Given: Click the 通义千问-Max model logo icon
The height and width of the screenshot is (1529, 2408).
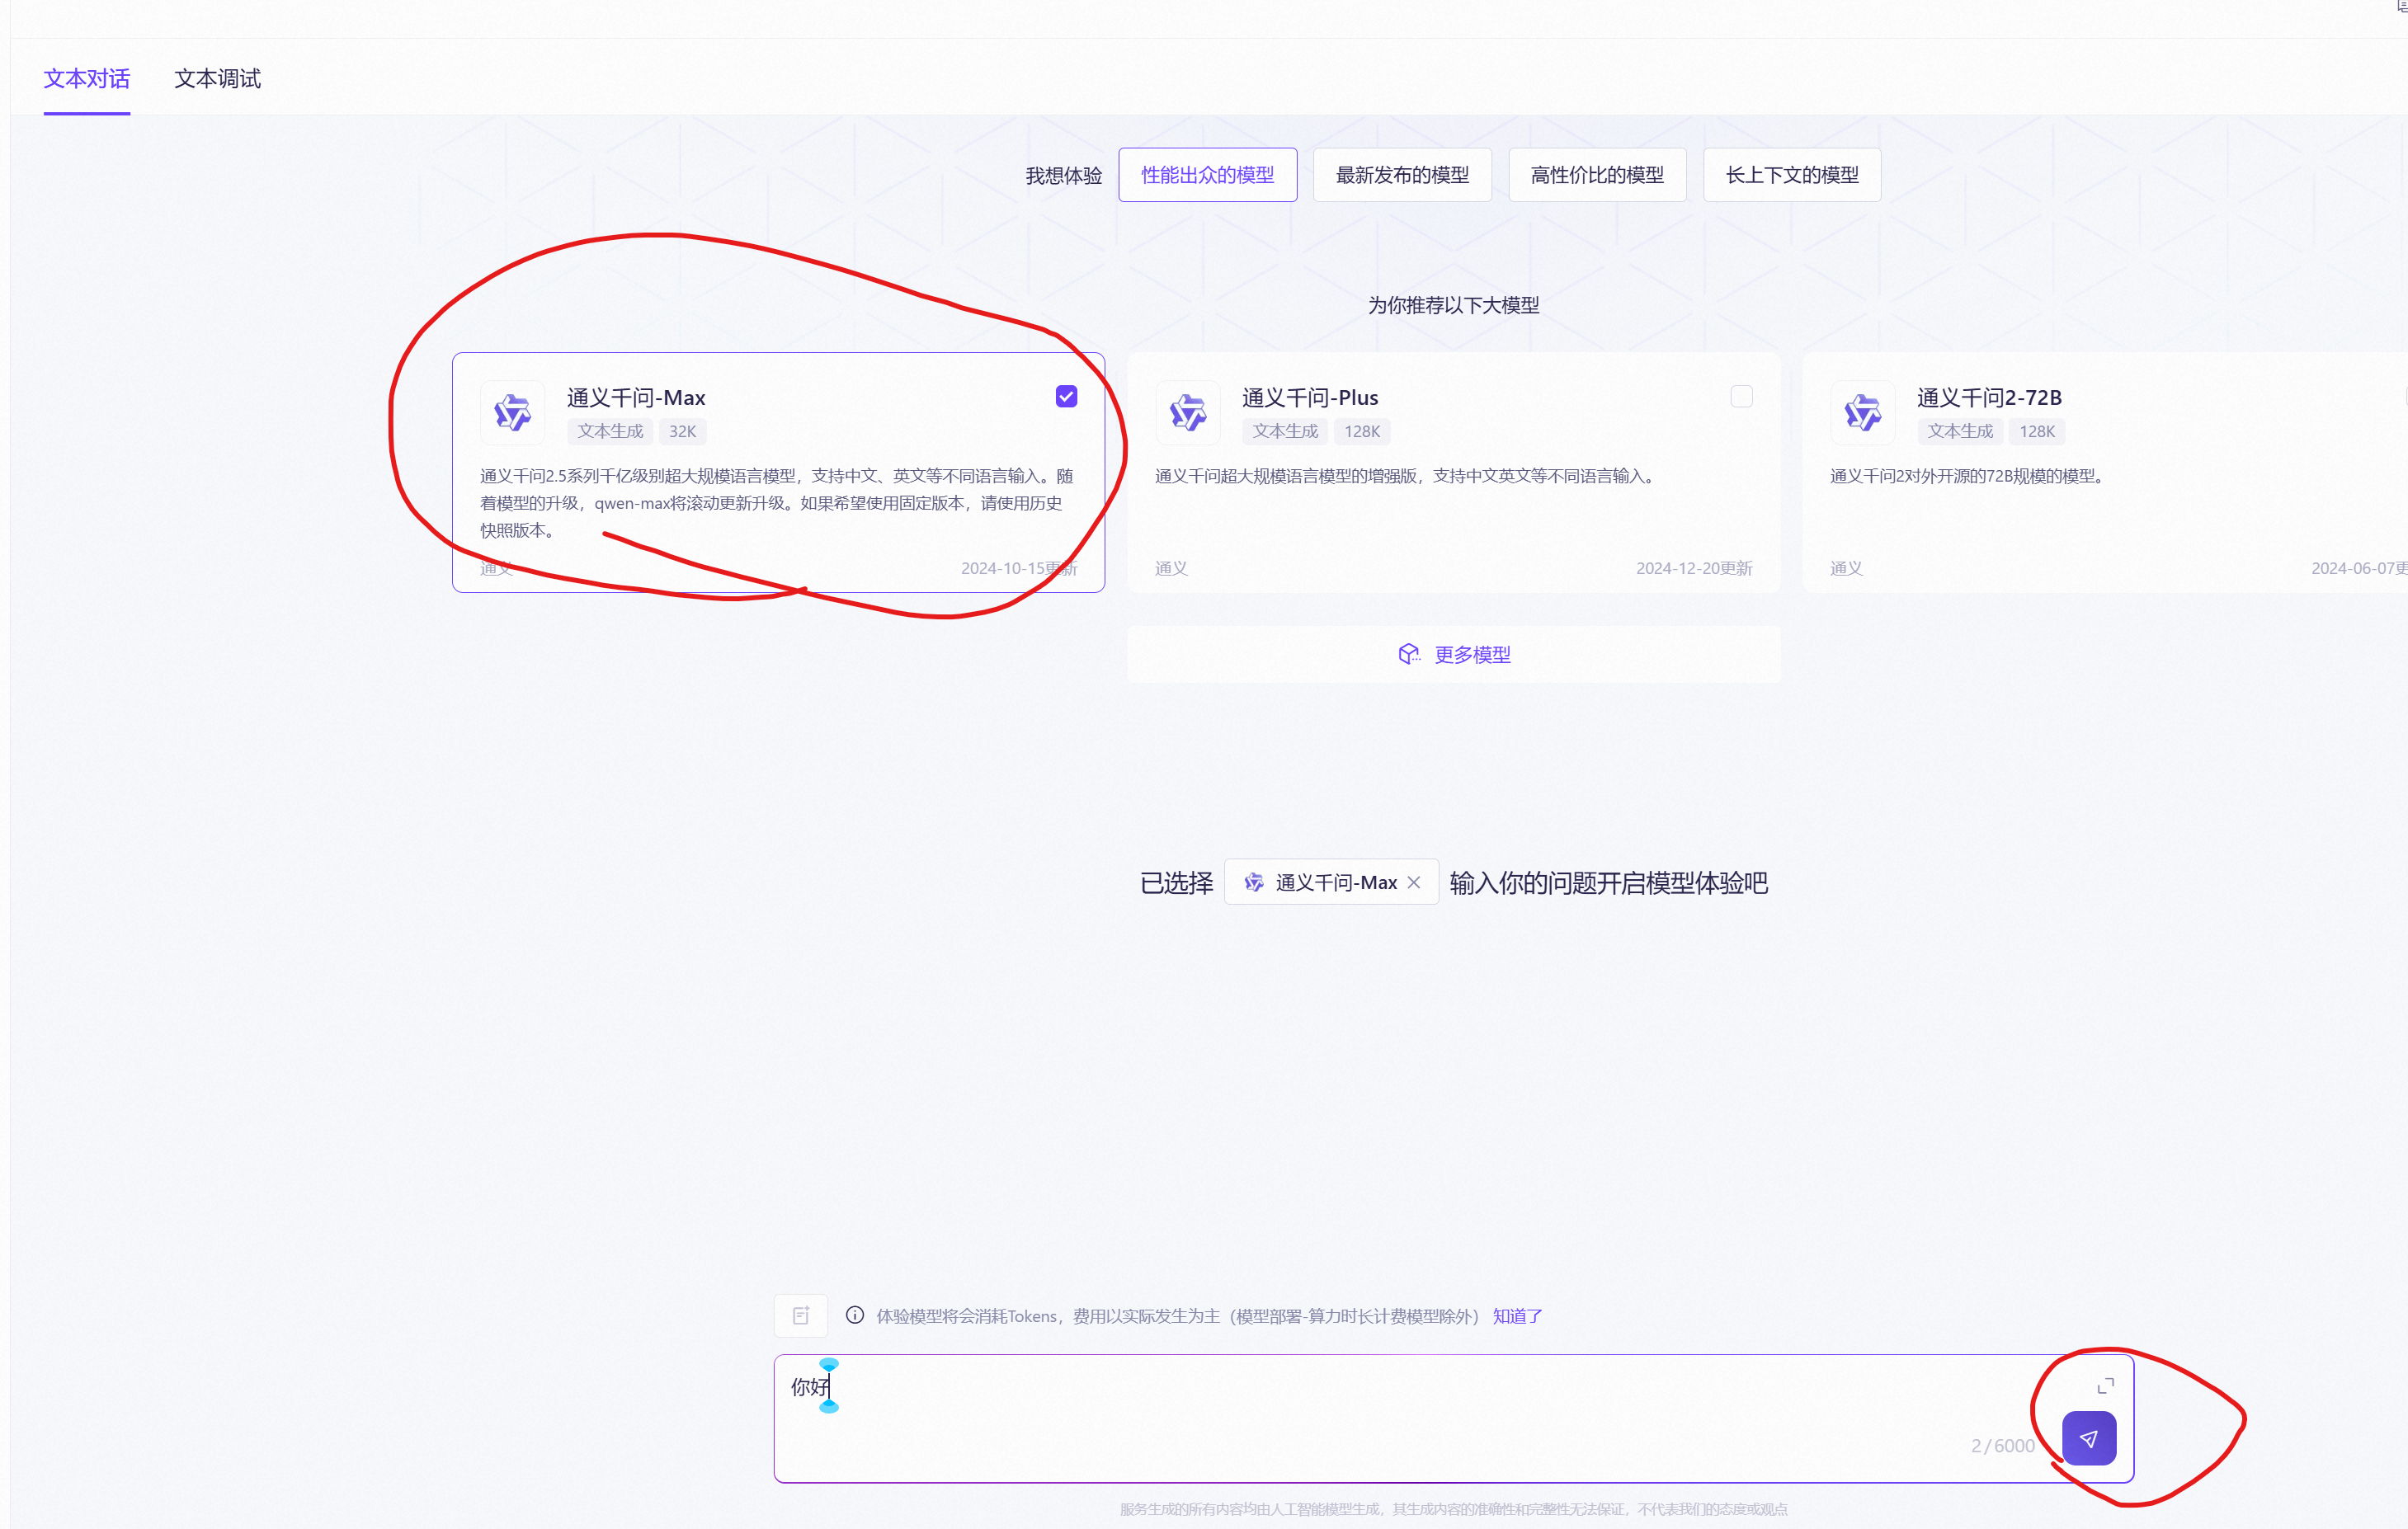Looking at the screenshot, I should 512,412.
